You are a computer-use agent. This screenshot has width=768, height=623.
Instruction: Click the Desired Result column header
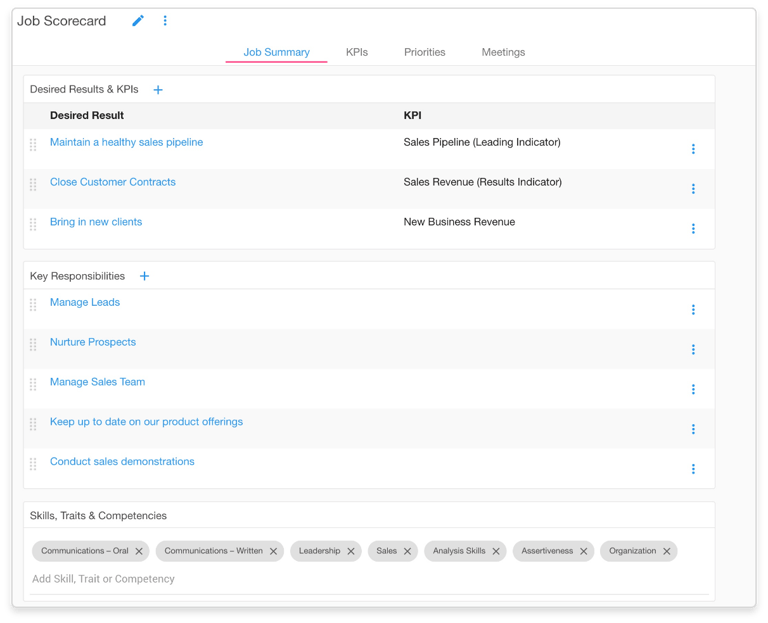point(87,116)
